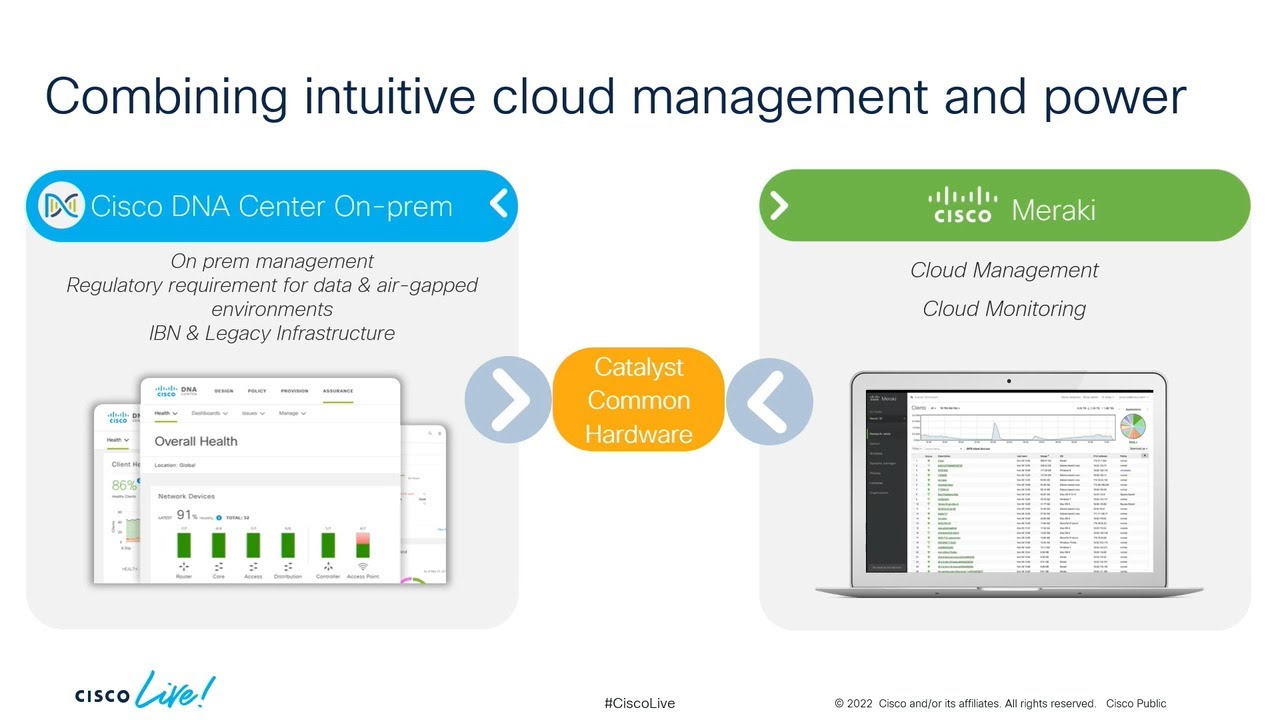This screenshot has height=720, width=1280.
Task: Click the Meraki logo in laptop sidebar
Action: [x=883, y=399]
